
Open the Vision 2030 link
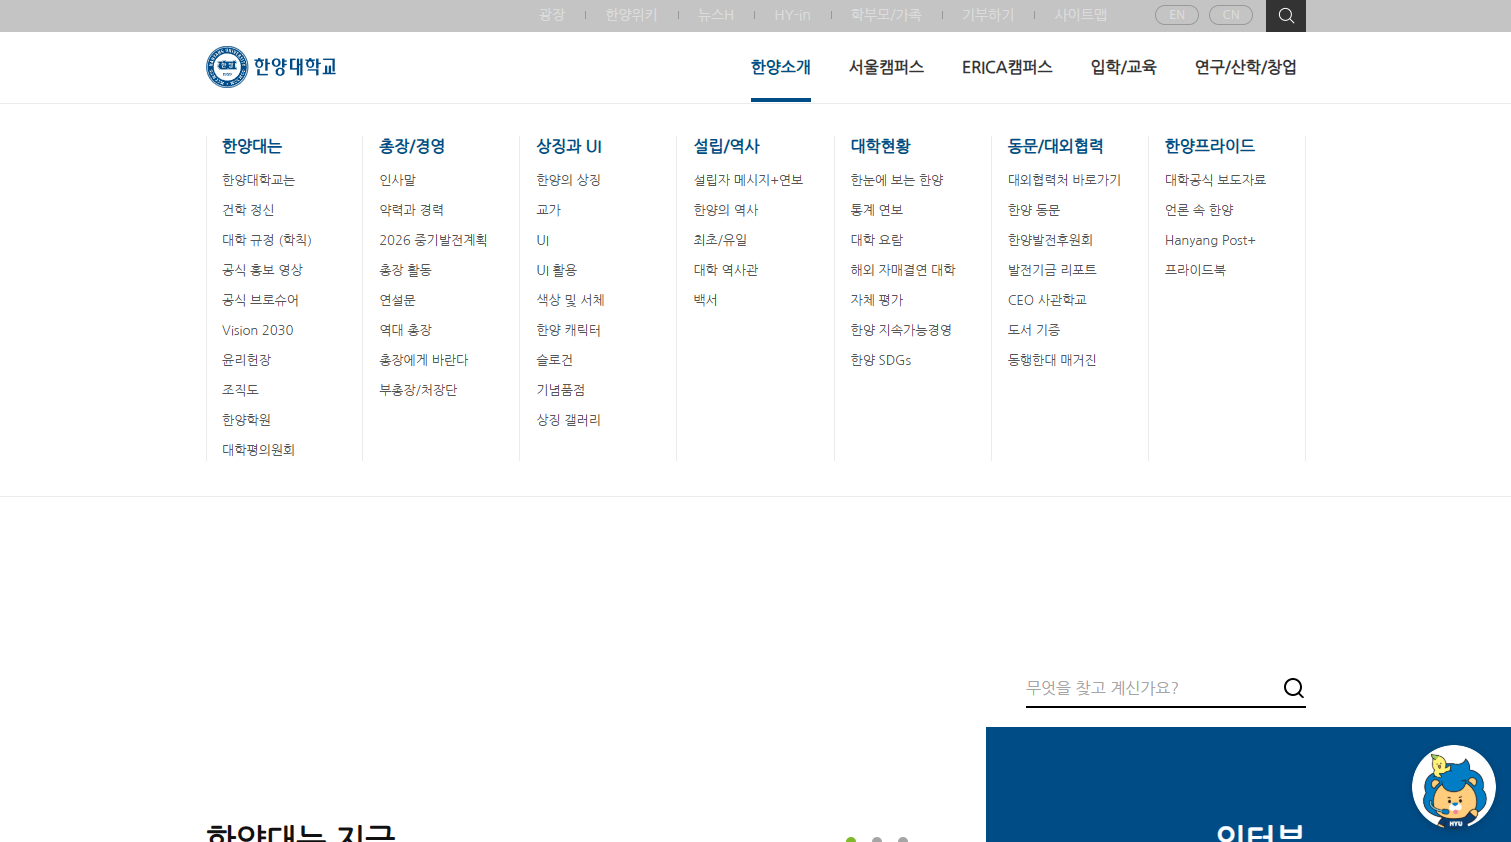(x=258, y=330)
